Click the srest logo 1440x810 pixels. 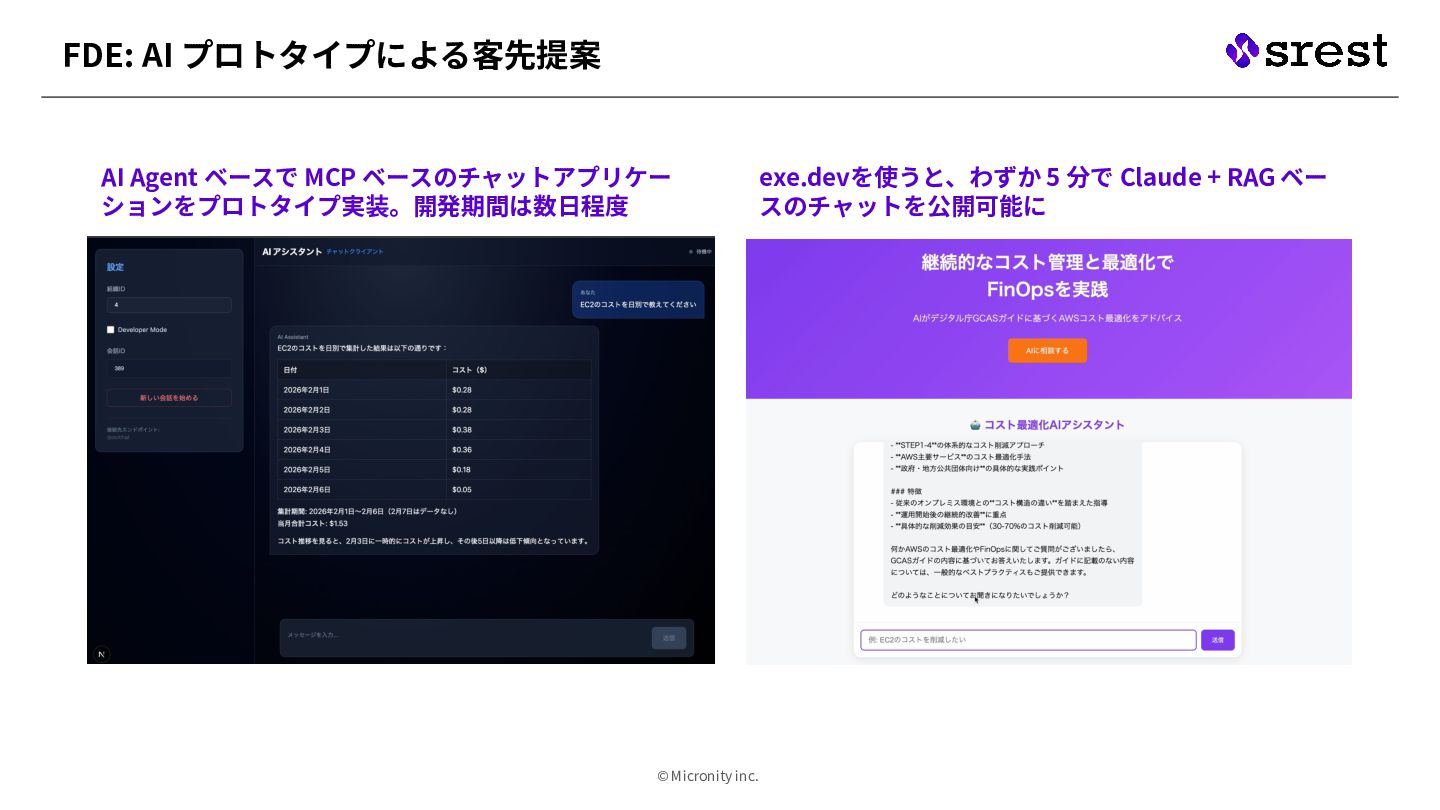click(1306, 50)
